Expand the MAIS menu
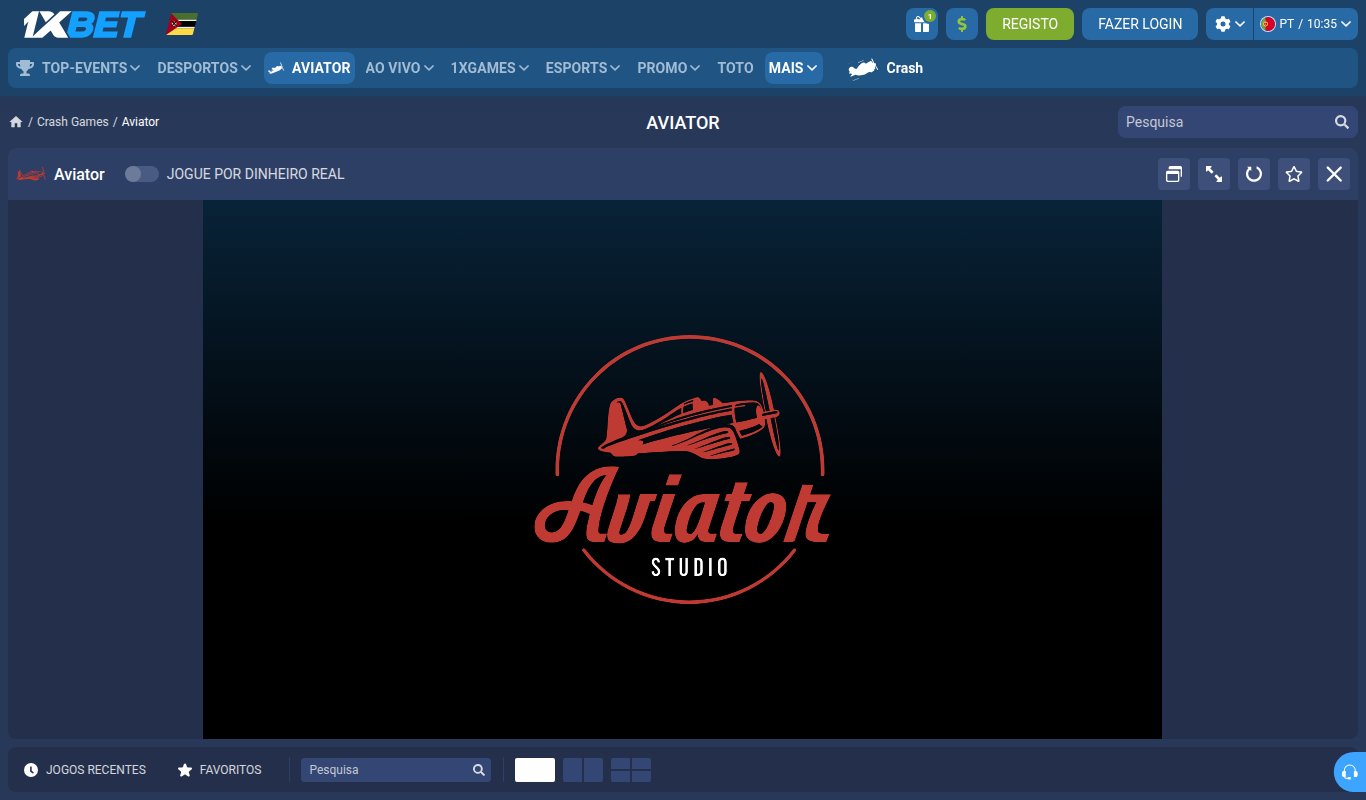 [794, 68]
